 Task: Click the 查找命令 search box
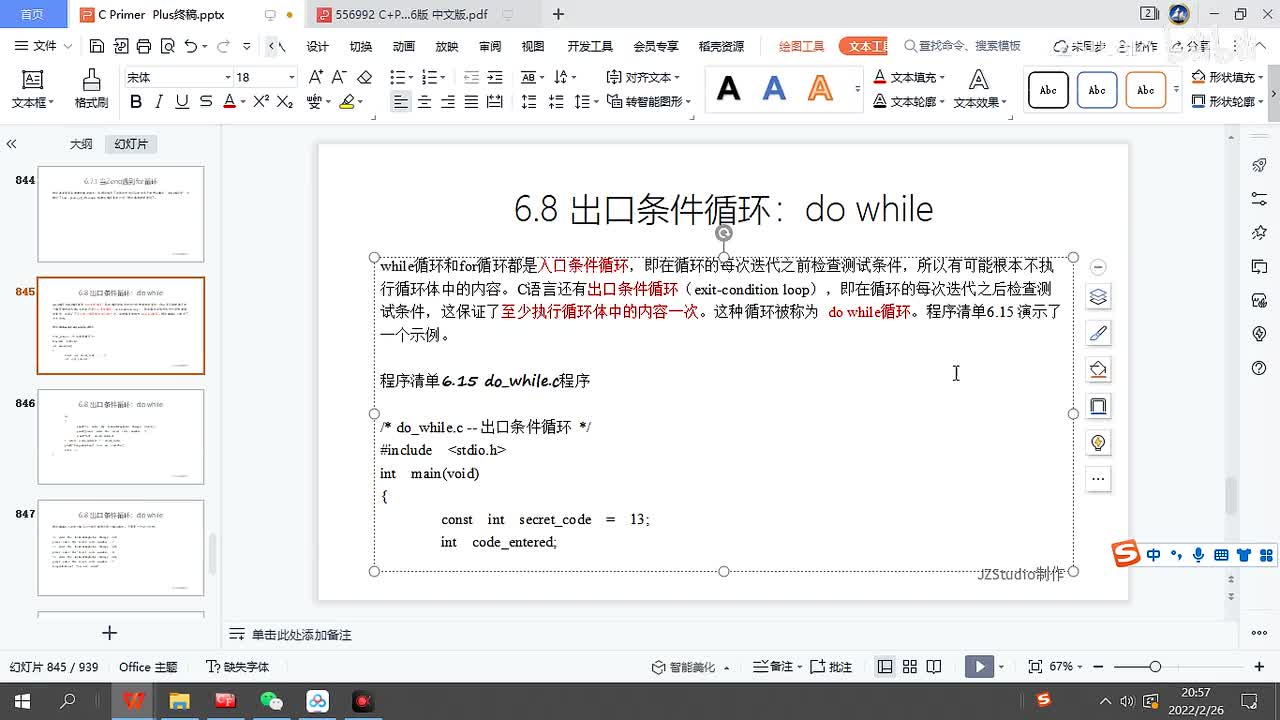[962, 46]
